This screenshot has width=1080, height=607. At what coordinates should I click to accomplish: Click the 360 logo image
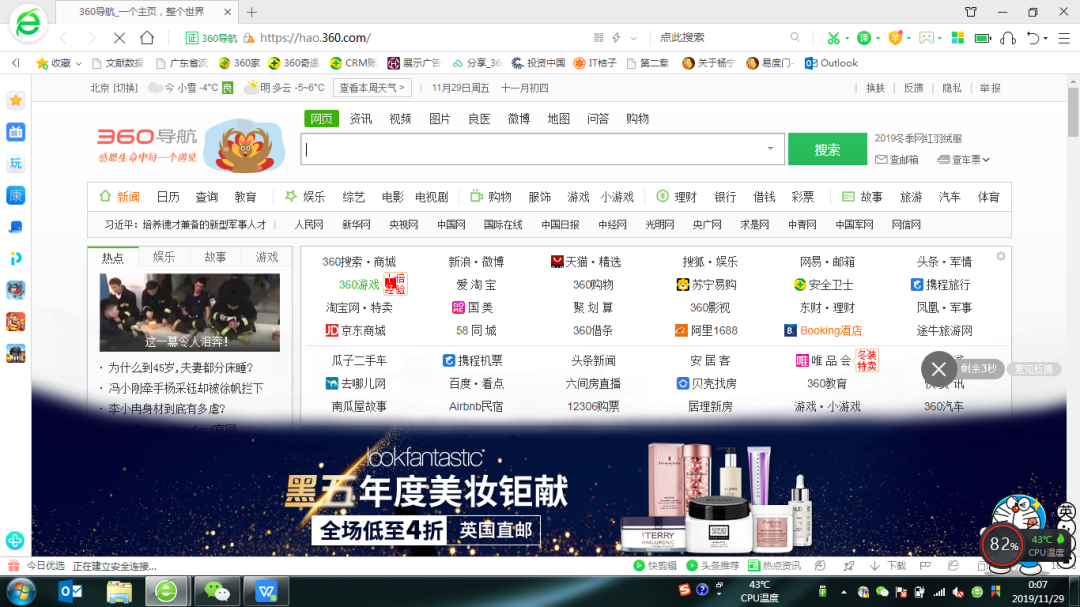tap(191, 146)
